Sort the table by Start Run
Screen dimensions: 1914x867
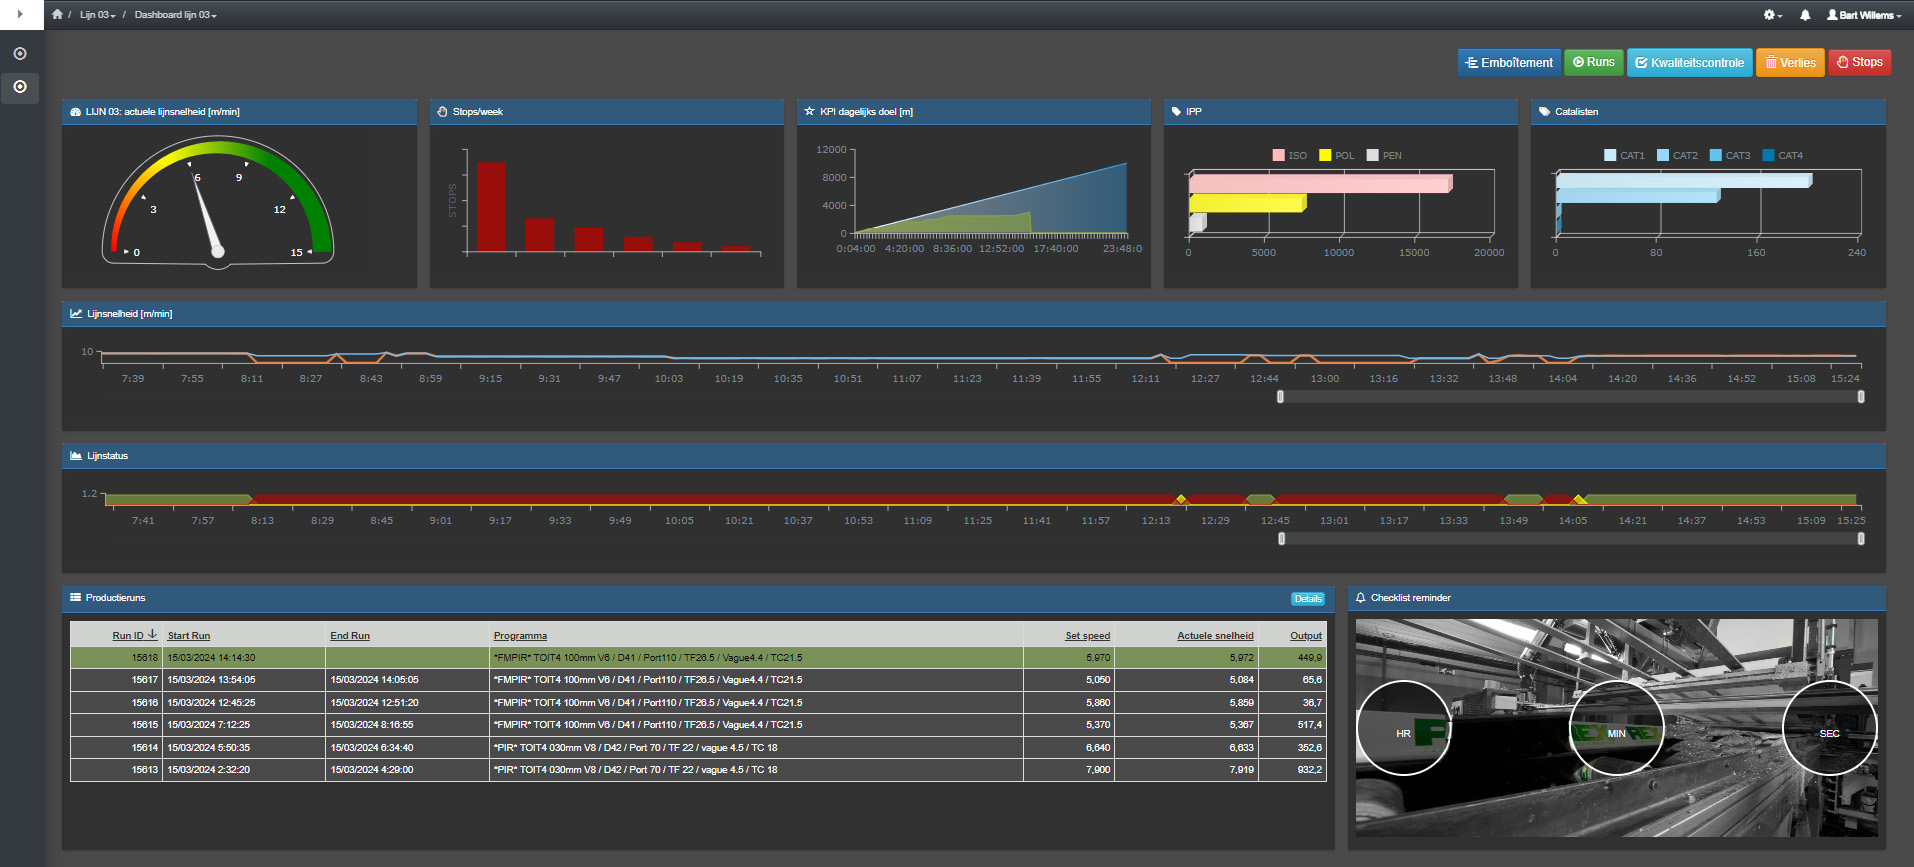189,636
